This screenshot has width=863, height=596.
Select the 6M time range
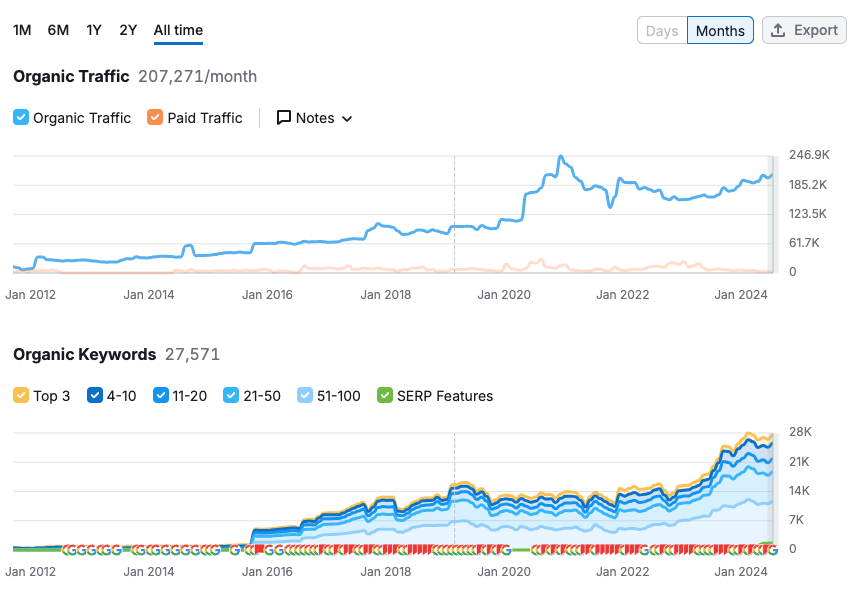coord(57,30)
